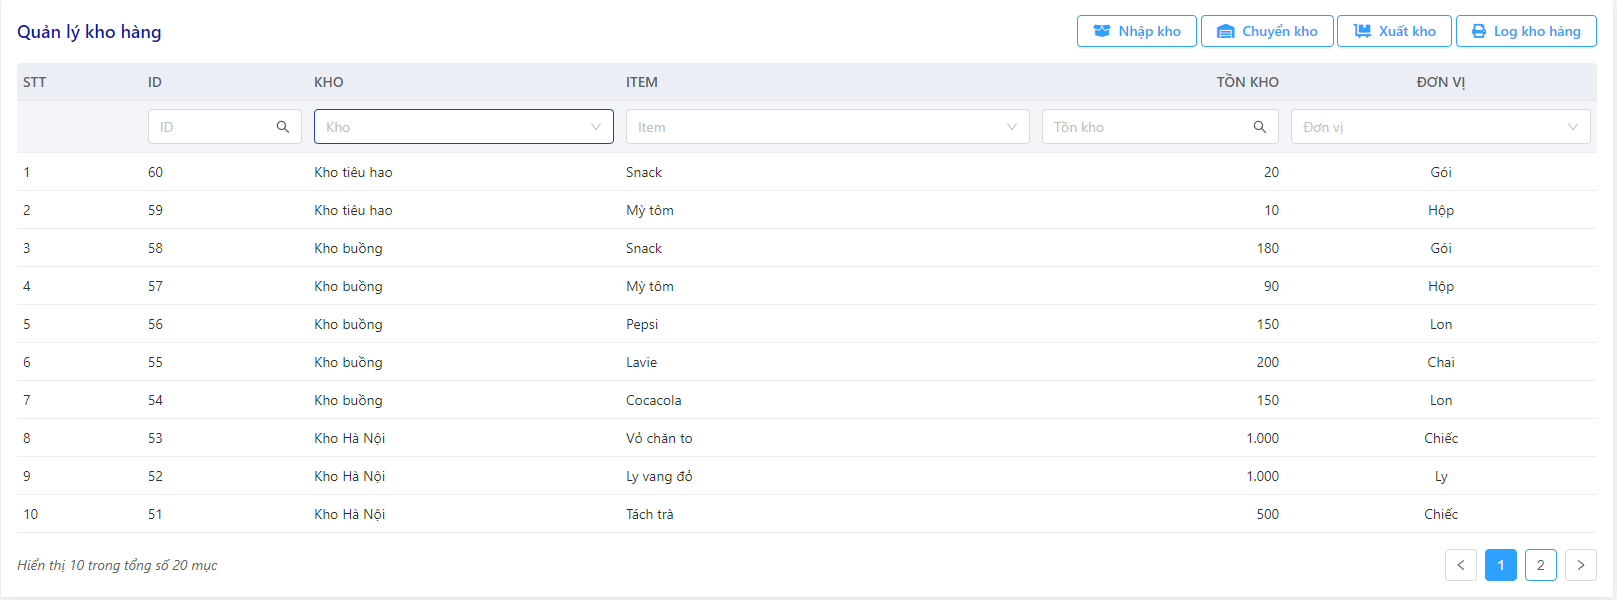Select page 1 in pagination
Screen dimensions: 1617x600
pyautogui.click(x=1501, y=565)
